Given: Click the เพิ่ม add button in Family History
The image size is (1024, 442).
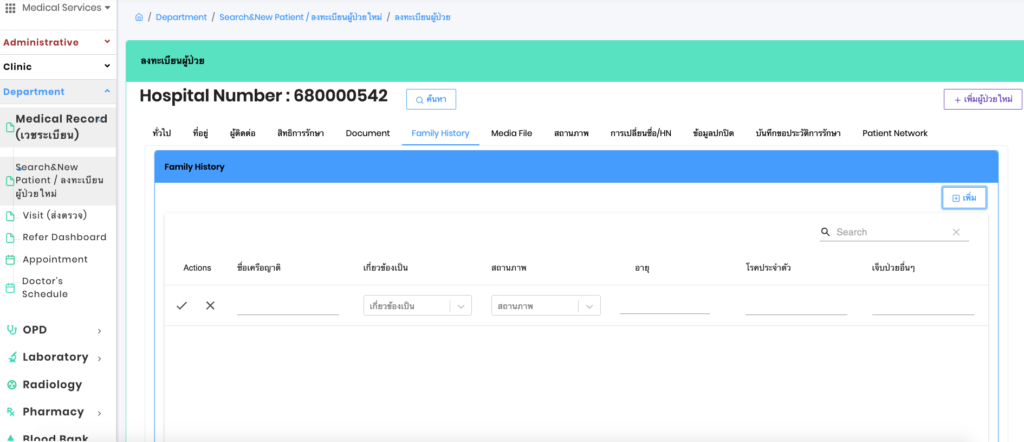Looking at the screenshot, I should pyautogui.click(x=964, y=198).
